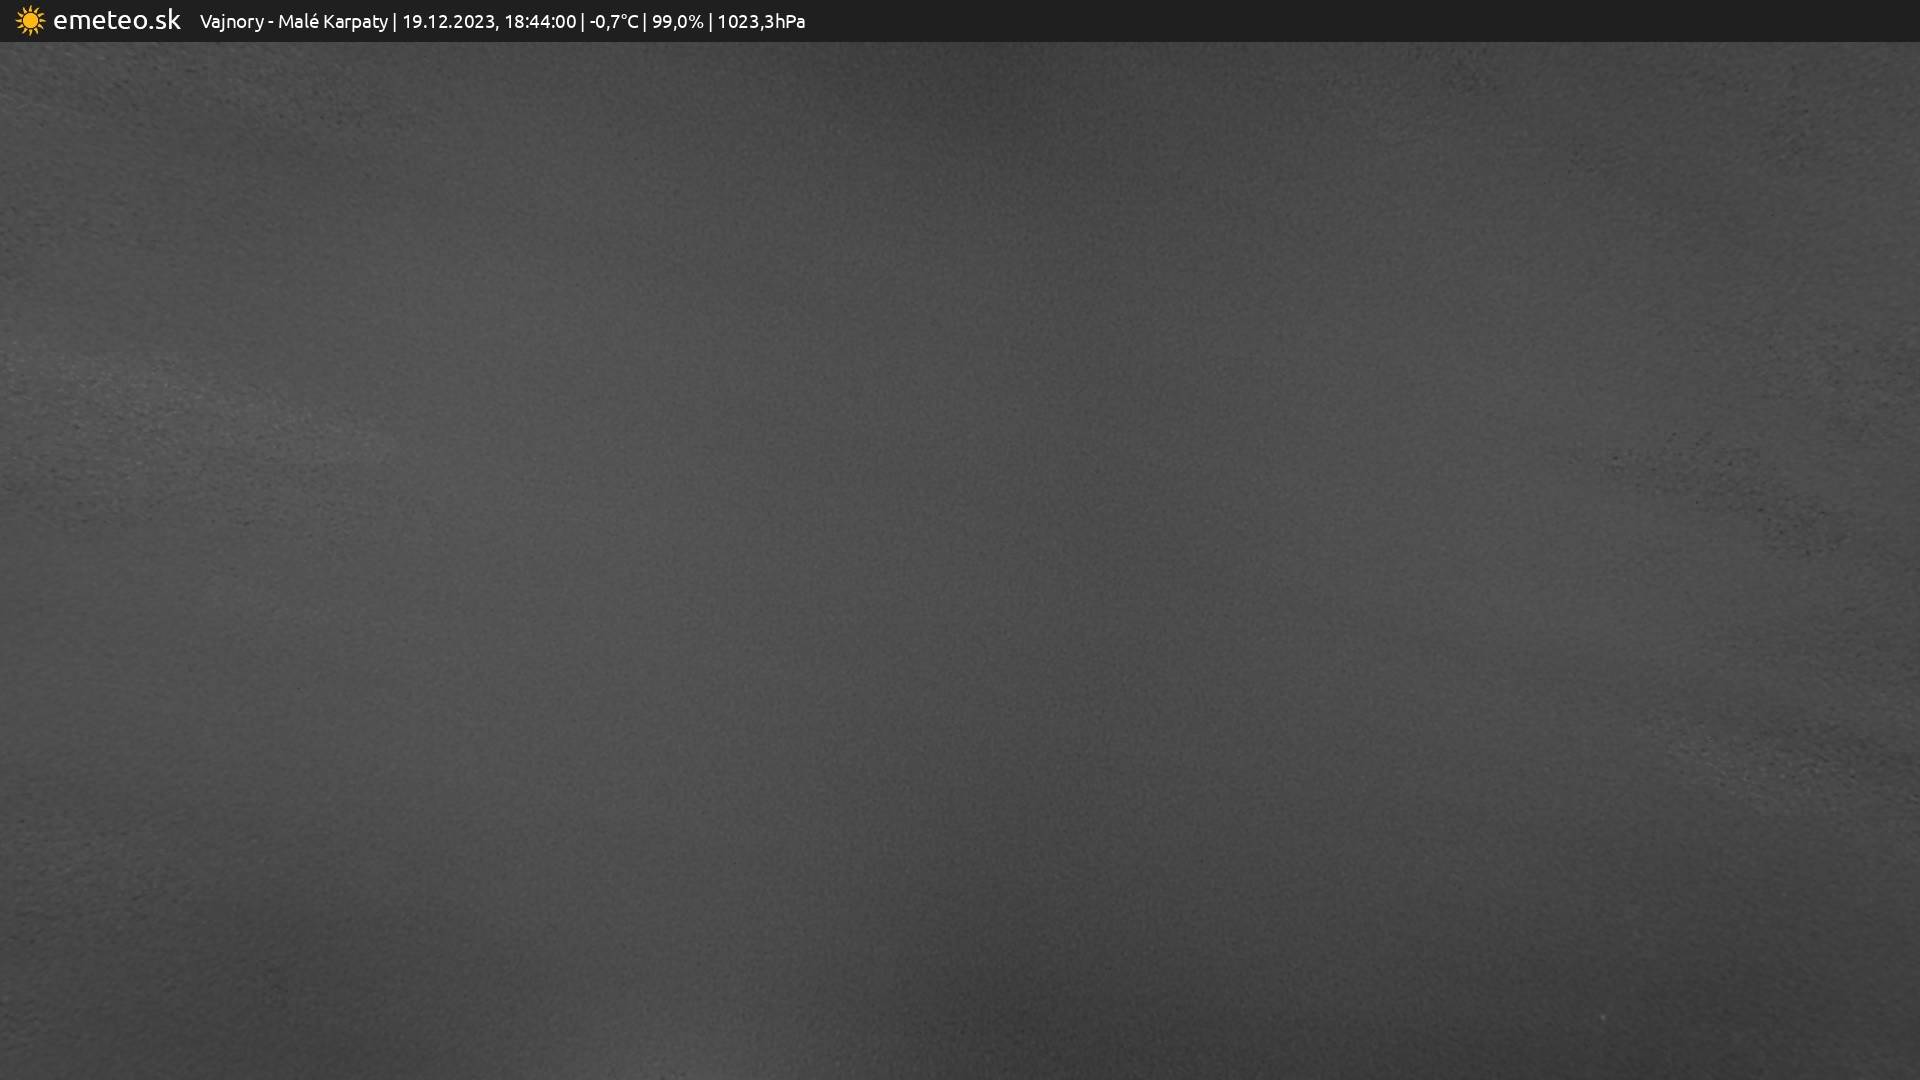
Task: Click the hyphen between Vajnory and Malé
Action: point(271,23)
